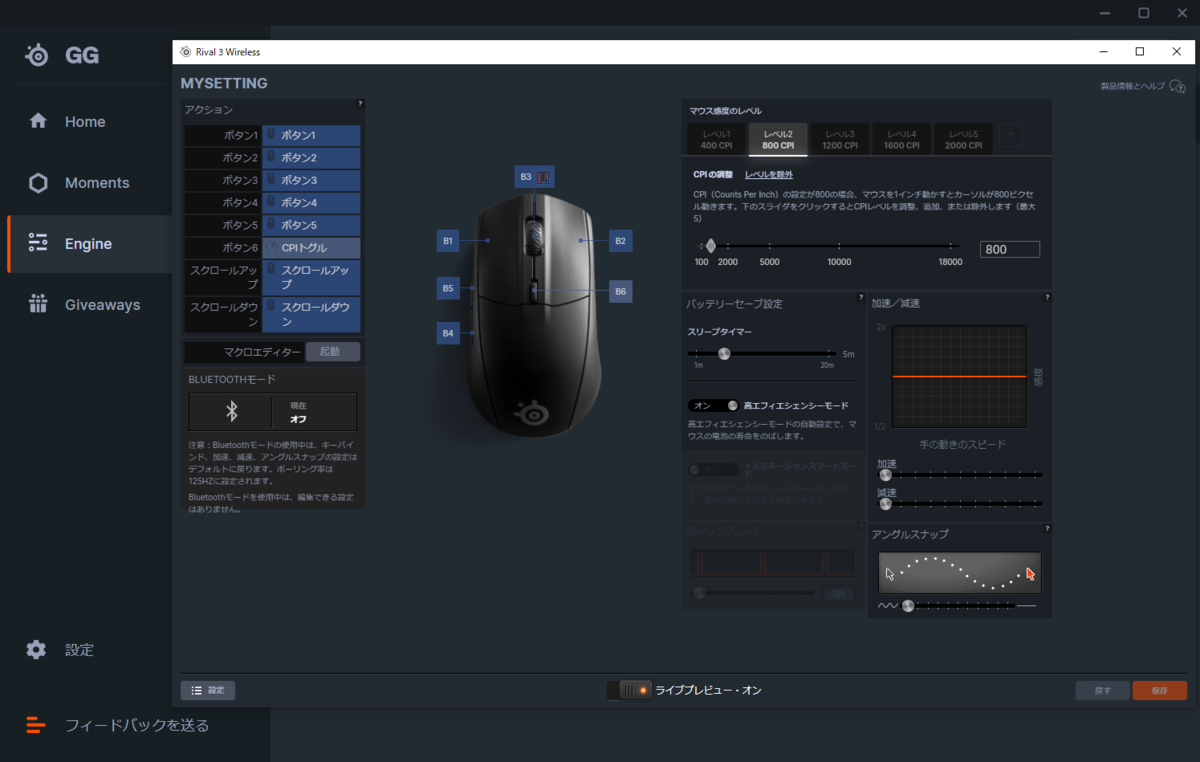Viewport: 1200px width, 762px height.
Task: Click the Bluetooth symbol icon
Action: coord(231,411)
